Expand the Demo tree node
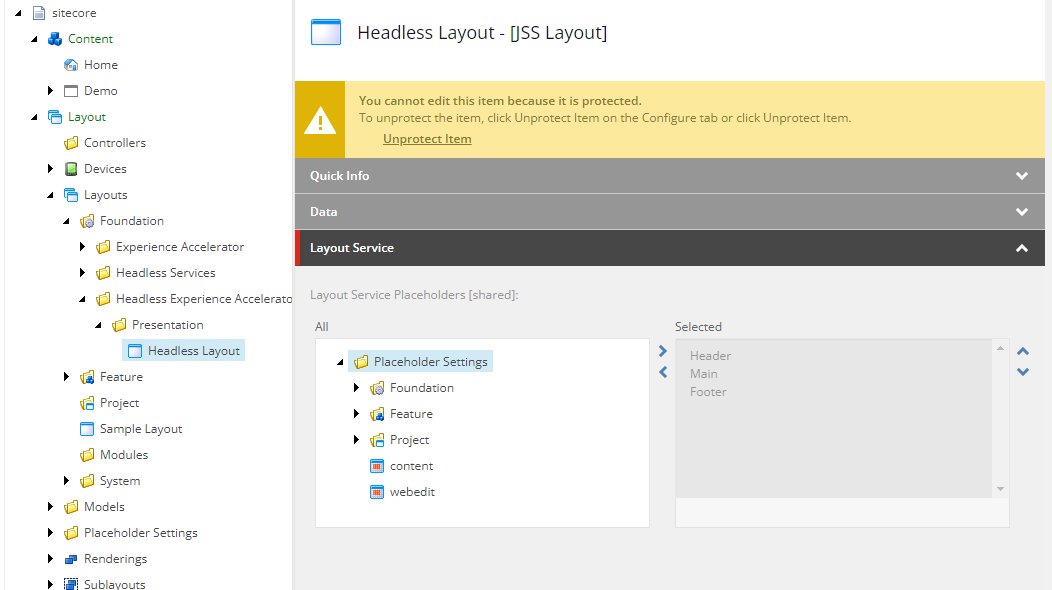 pyautogui.click(x=51, y=91)
